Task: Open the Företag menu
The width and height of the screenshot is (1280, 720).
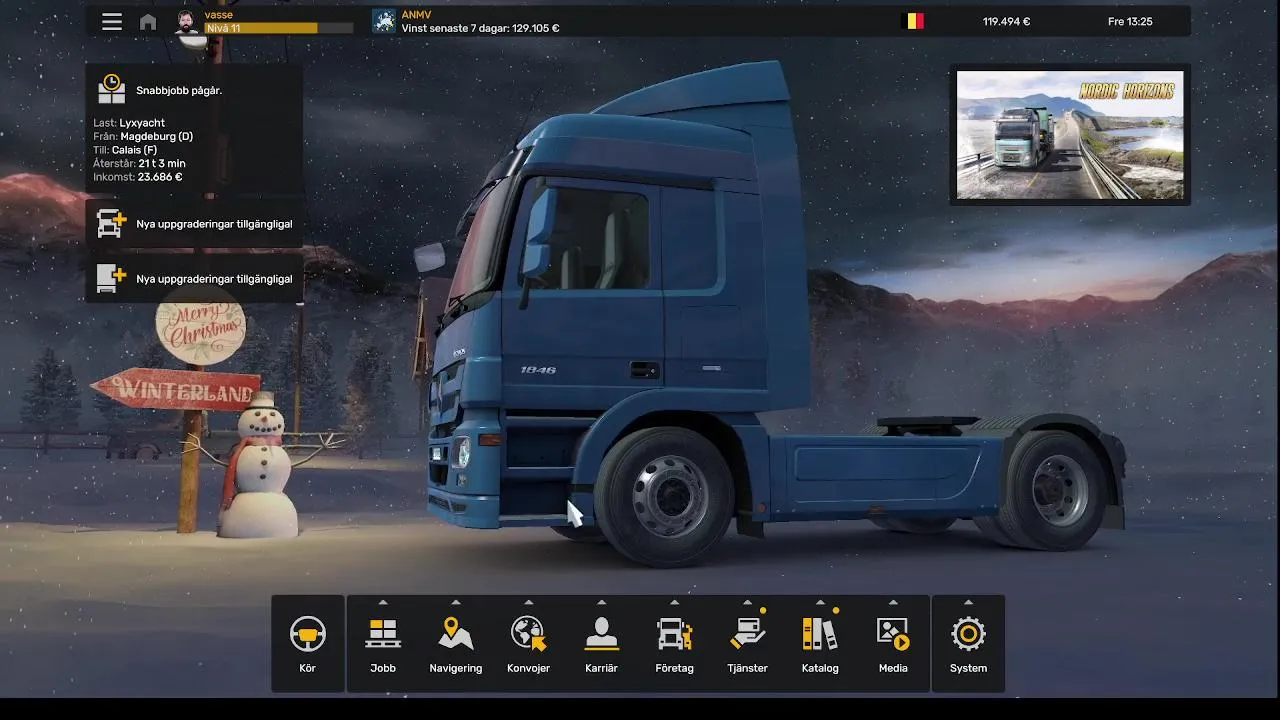Action: [x=674, y=644]
